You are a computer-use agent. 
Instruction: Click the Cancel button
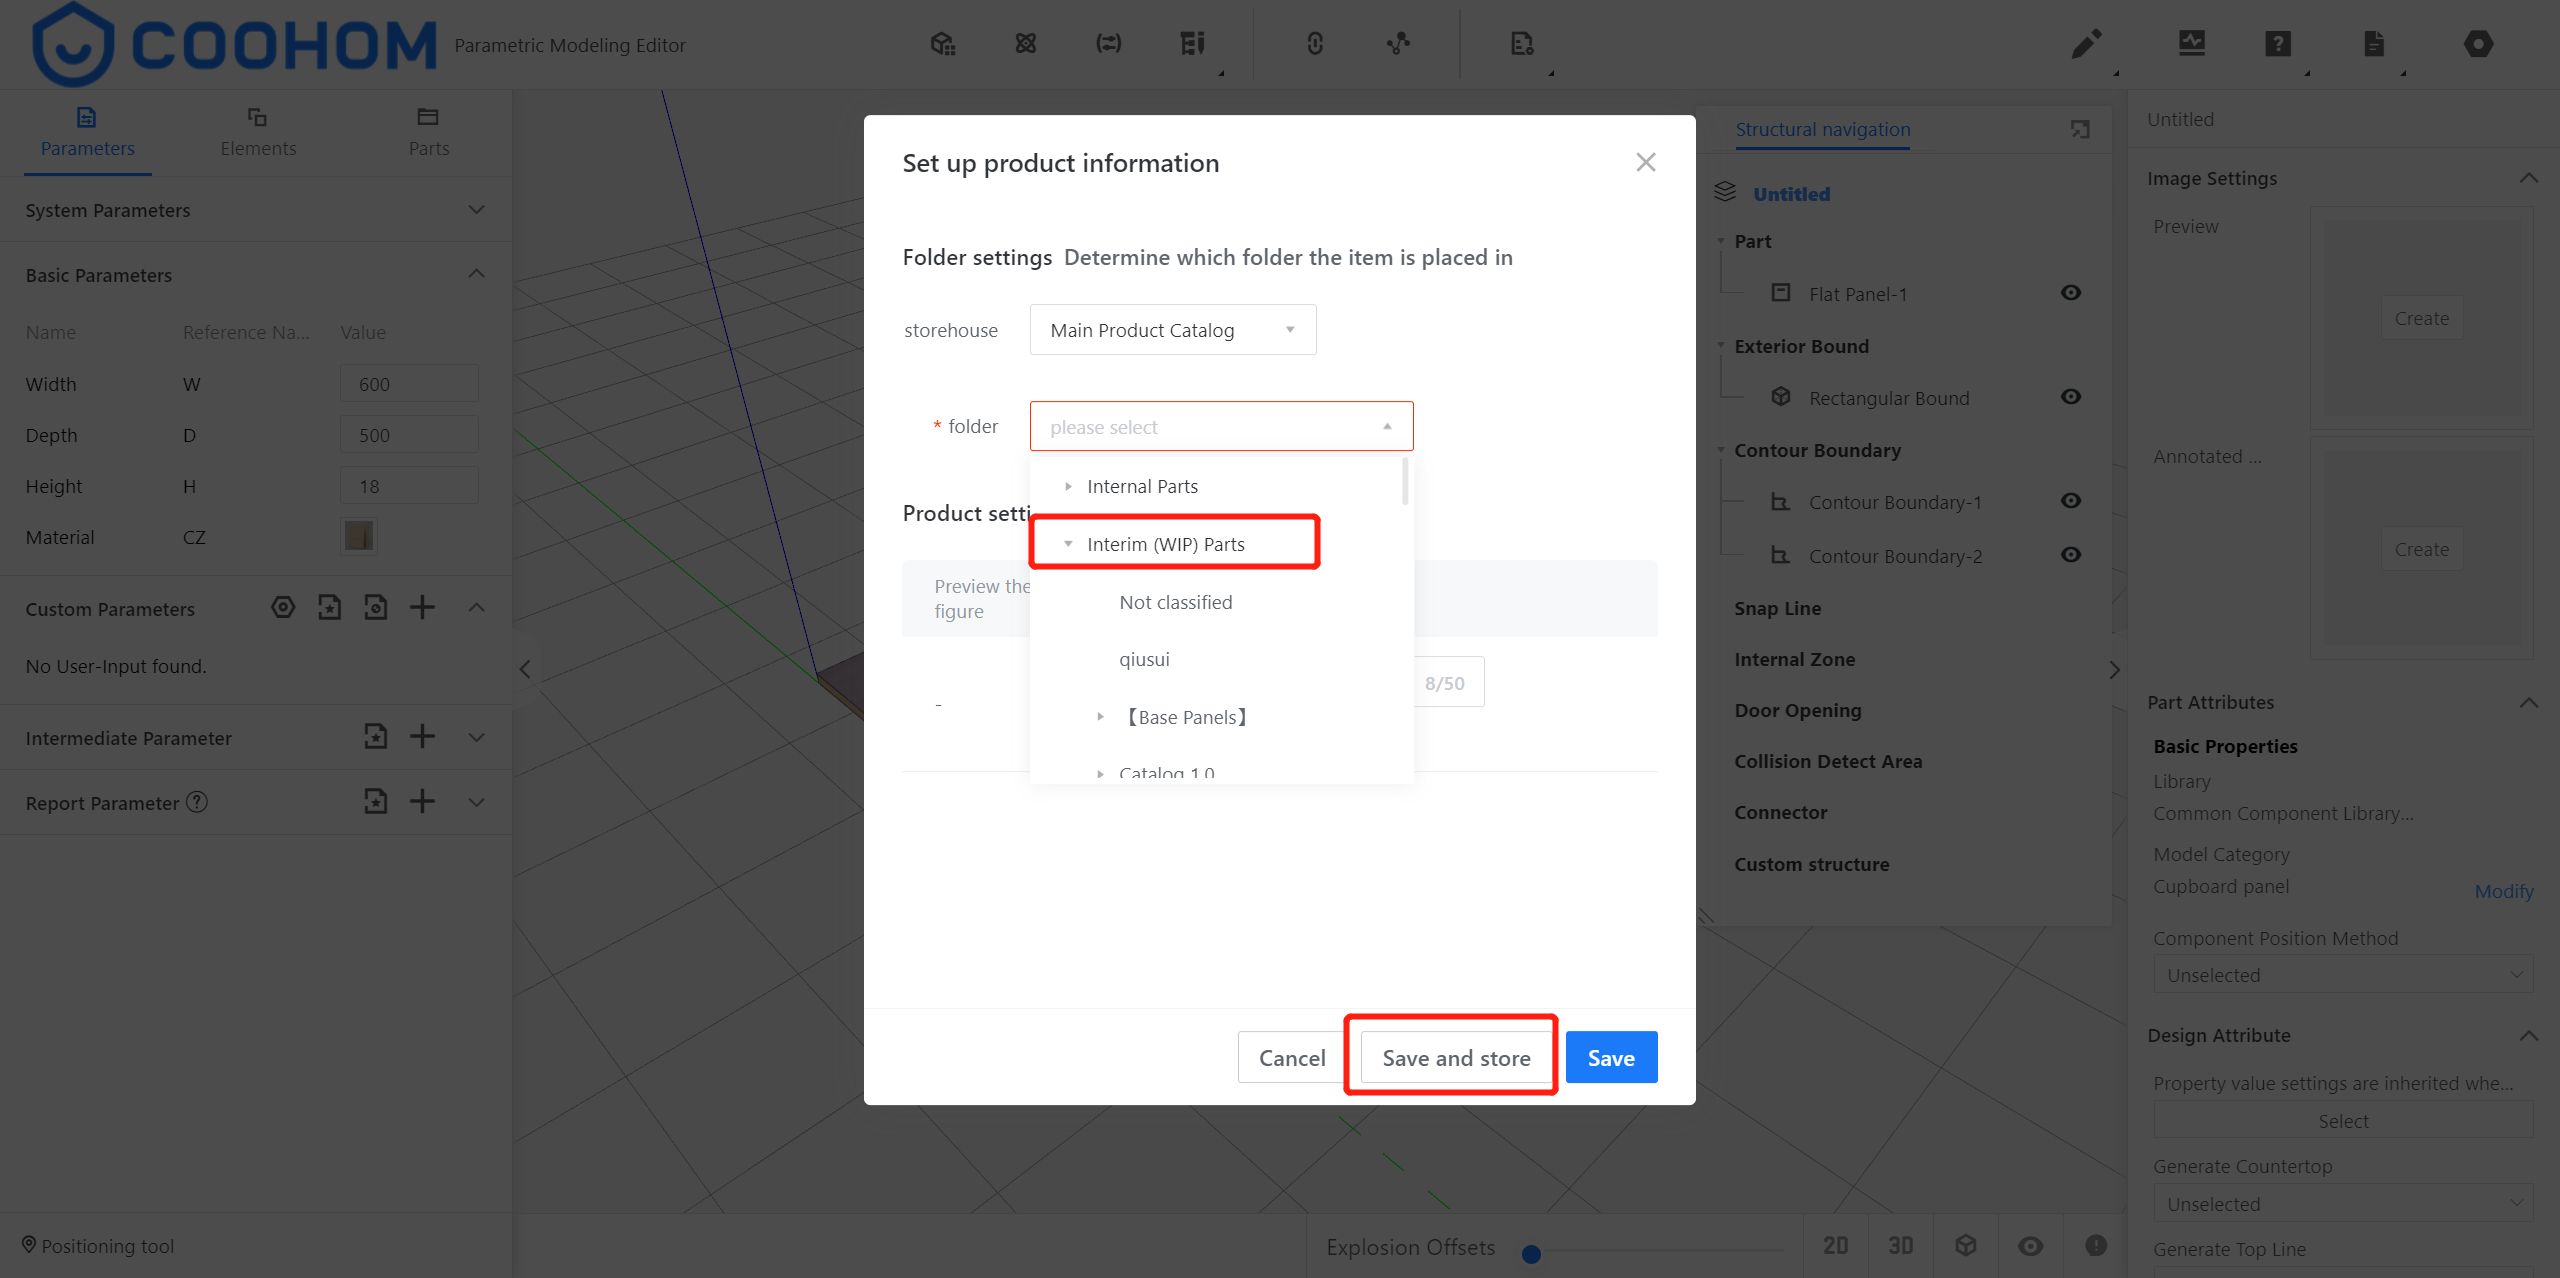pos(1291,1058)
